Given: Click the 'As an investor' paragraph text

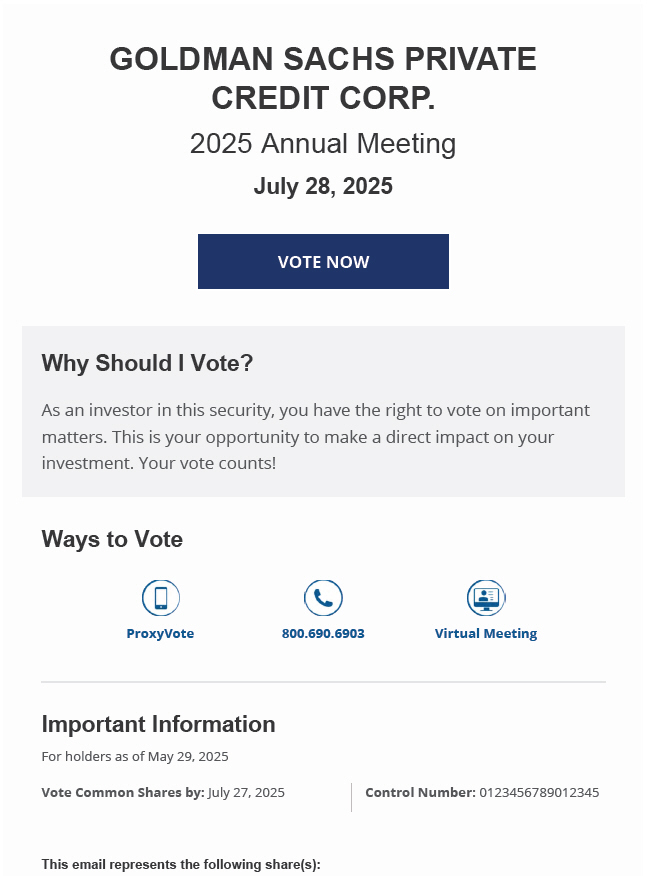Looking at the screenshot, I should (x=315, y=437).
